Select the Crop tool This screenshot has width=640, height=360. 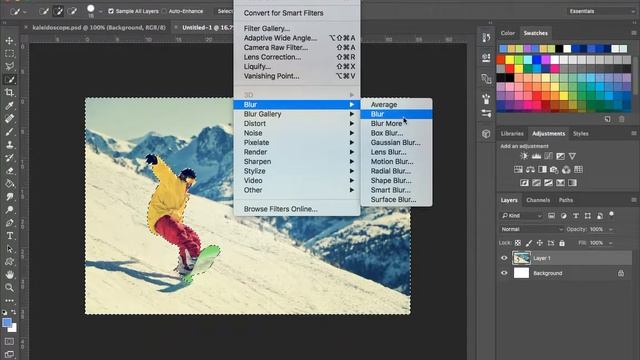click(x=9, y=93)
